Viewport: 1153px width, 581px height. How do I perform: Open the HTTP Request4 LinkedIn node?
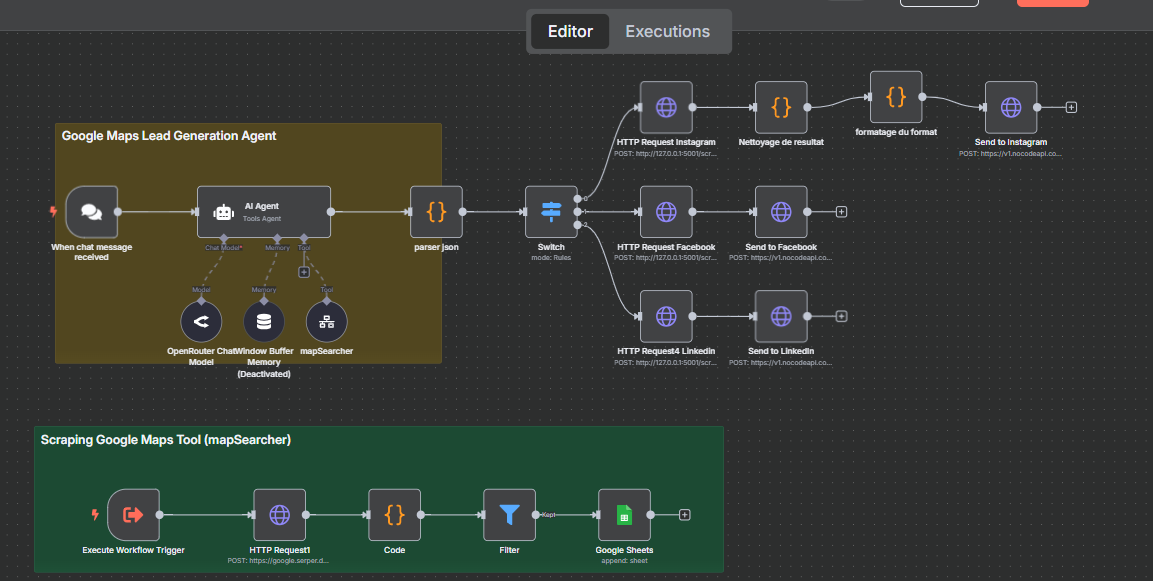point(666,316)
